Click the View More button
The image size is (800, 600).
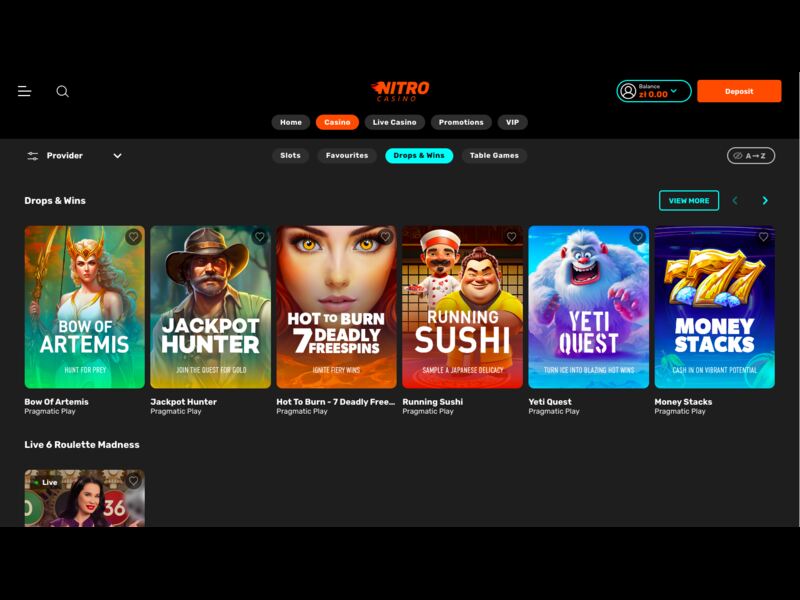[x=688, y=201]
